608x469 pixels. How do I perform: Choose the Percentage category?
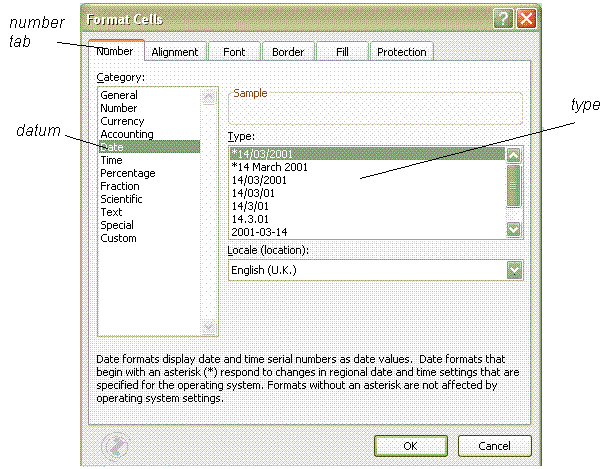127,173
